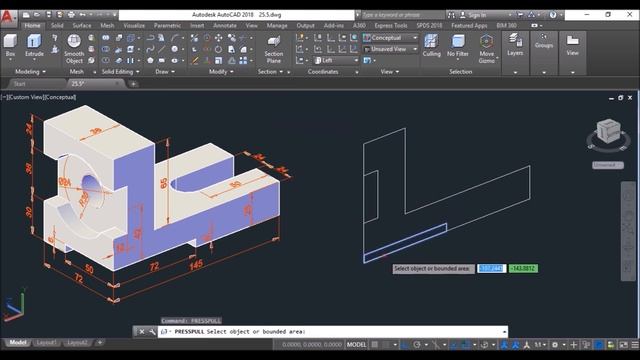Switch to the Layout1 tab
640x360 pixels.
(x=47, y=343)
